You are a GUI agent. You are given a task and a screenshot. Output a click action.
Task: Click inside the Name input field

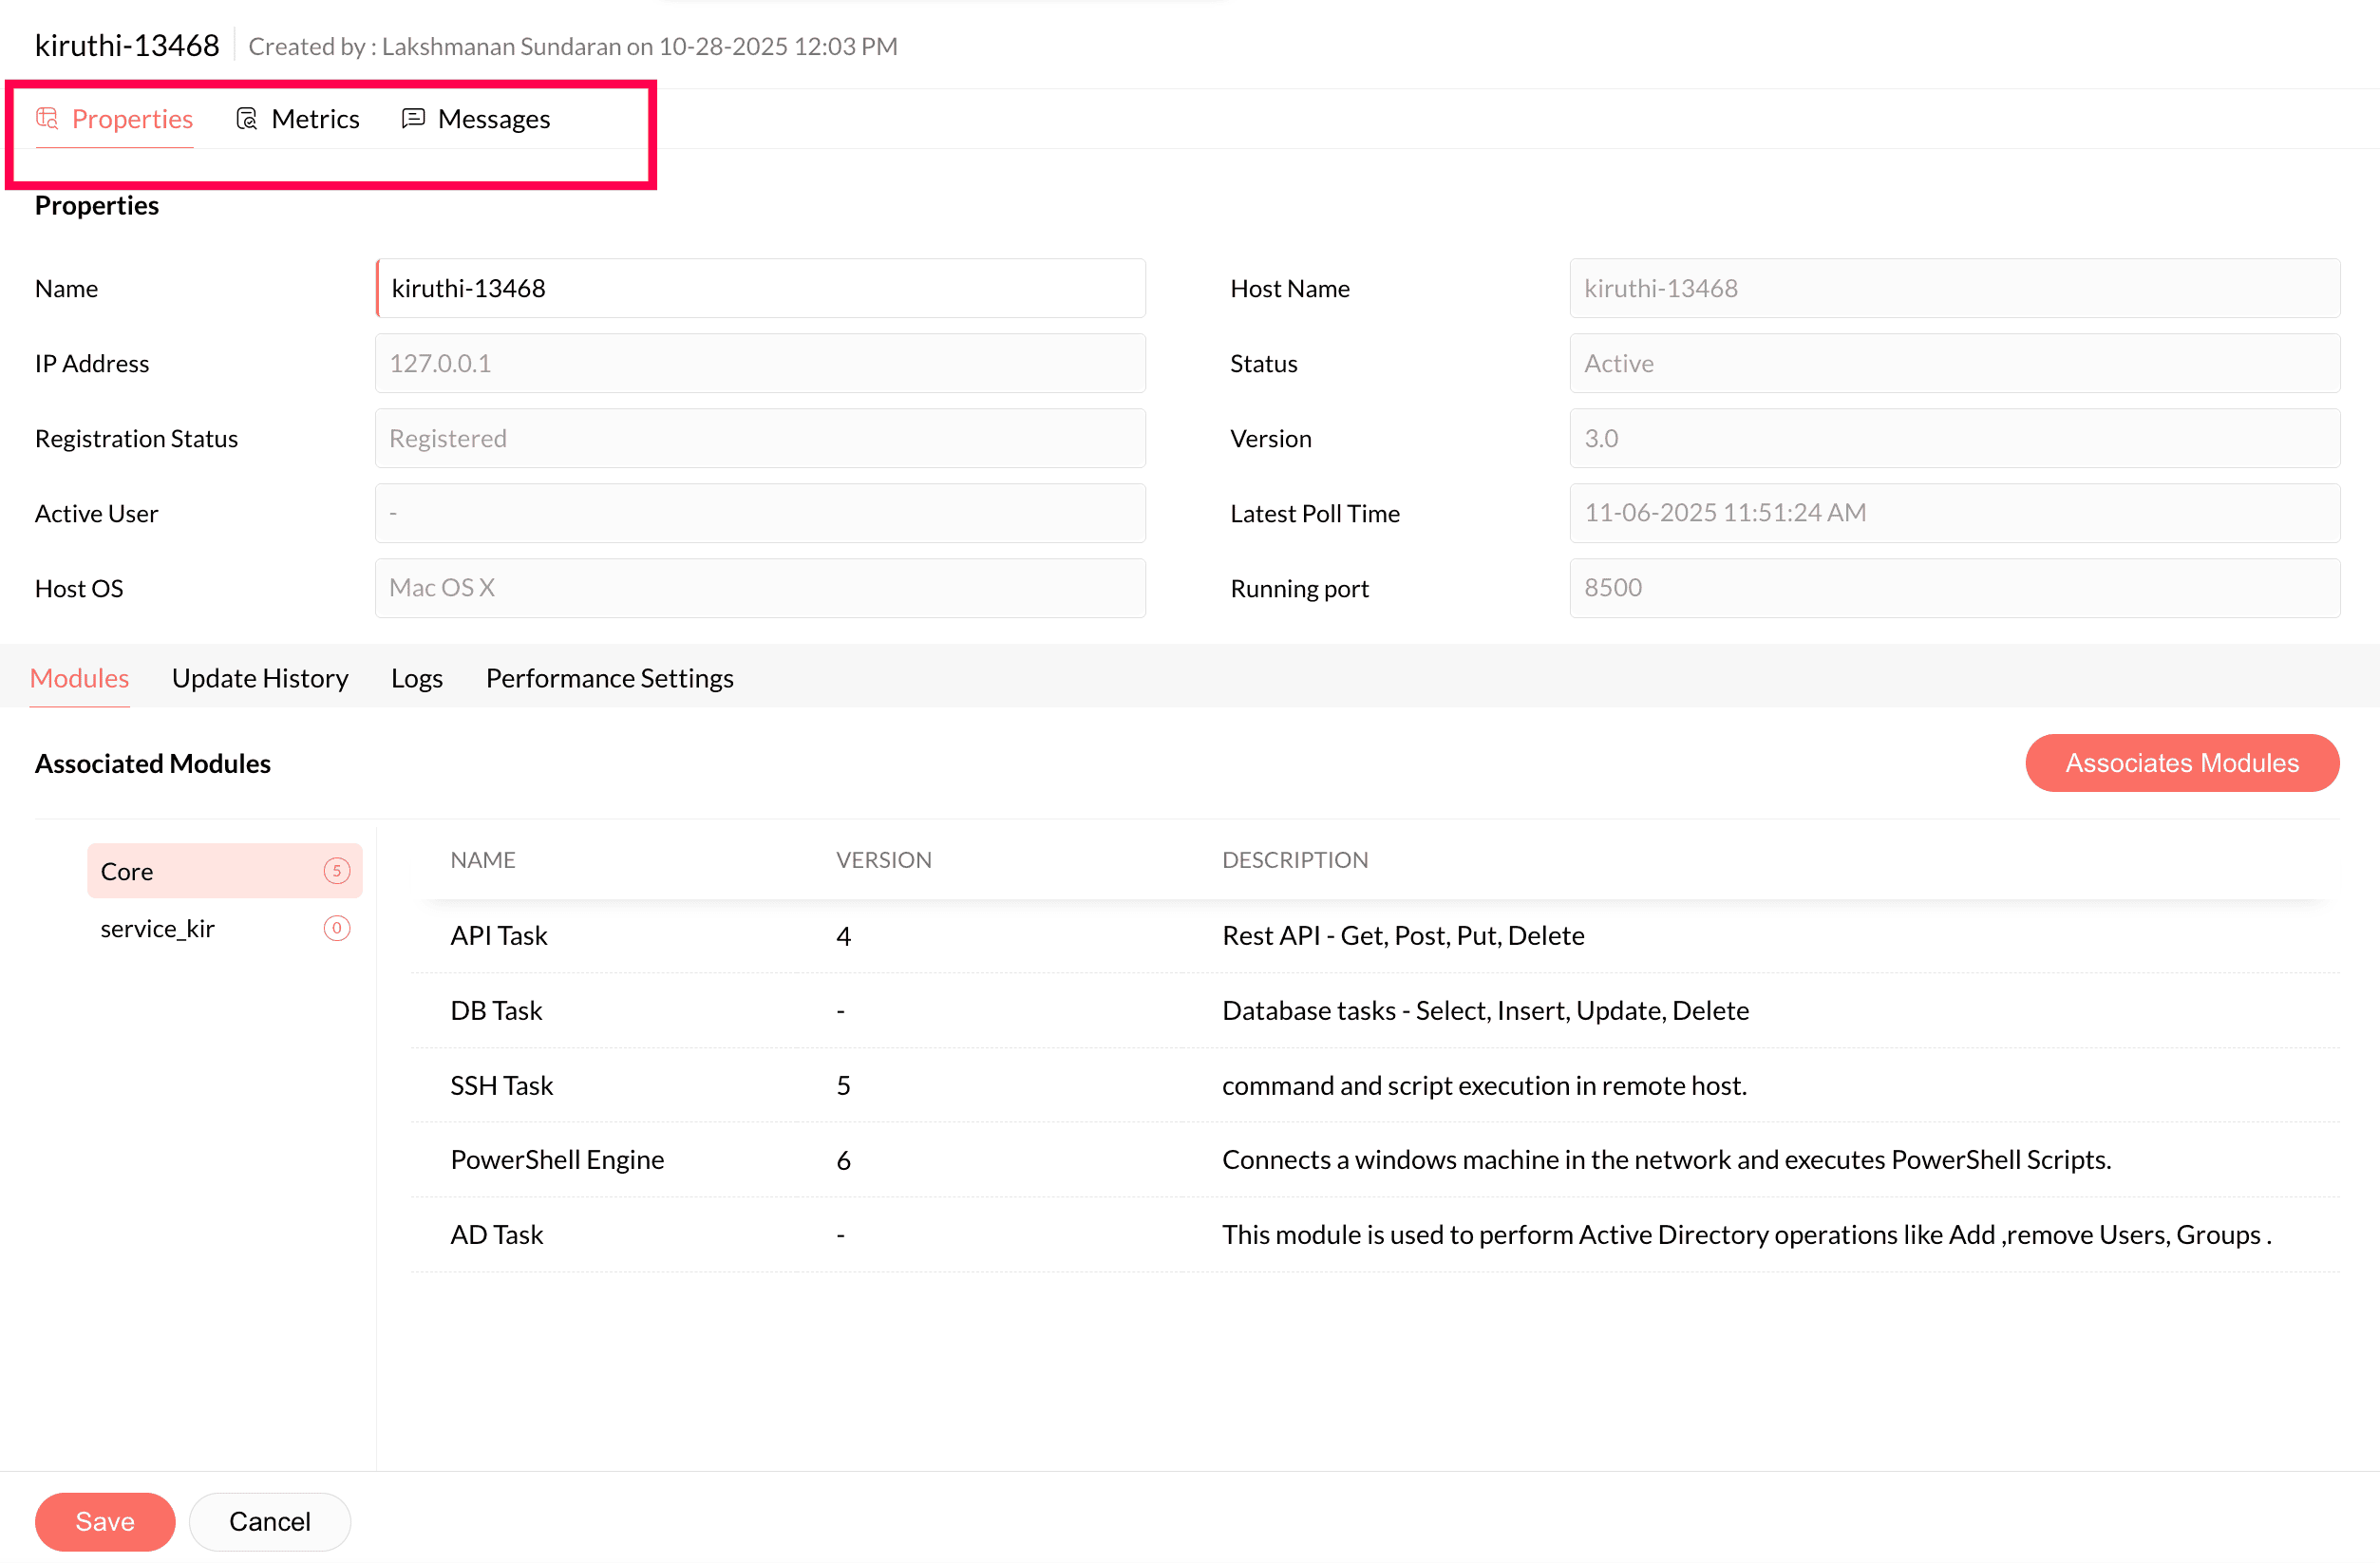coord(760,288)
